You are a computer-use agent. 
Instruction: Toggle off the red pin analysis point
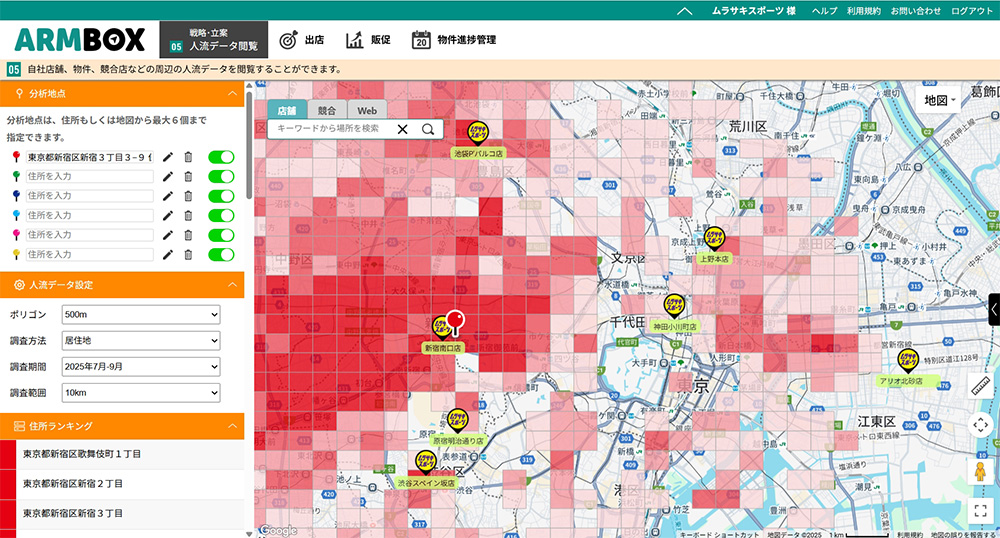point(221,157)
